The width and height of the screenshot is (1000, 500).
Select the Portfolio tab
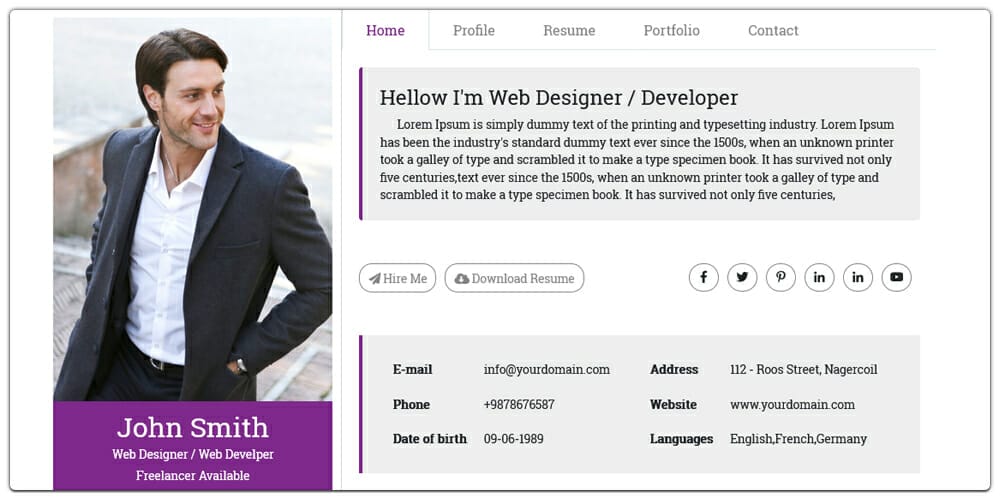click(671, 30)
